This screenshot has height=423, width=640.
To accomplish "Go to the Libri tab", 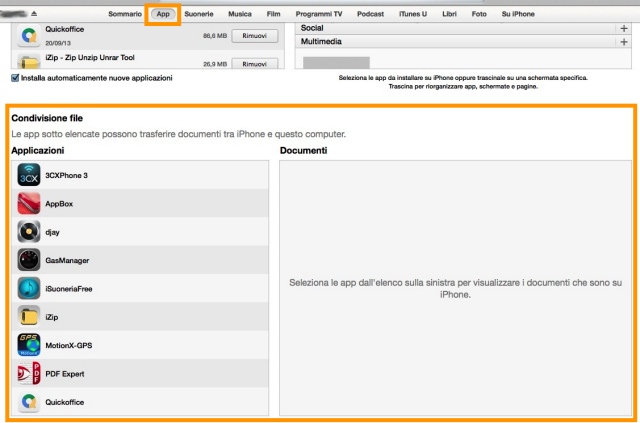I will point(449,14).
